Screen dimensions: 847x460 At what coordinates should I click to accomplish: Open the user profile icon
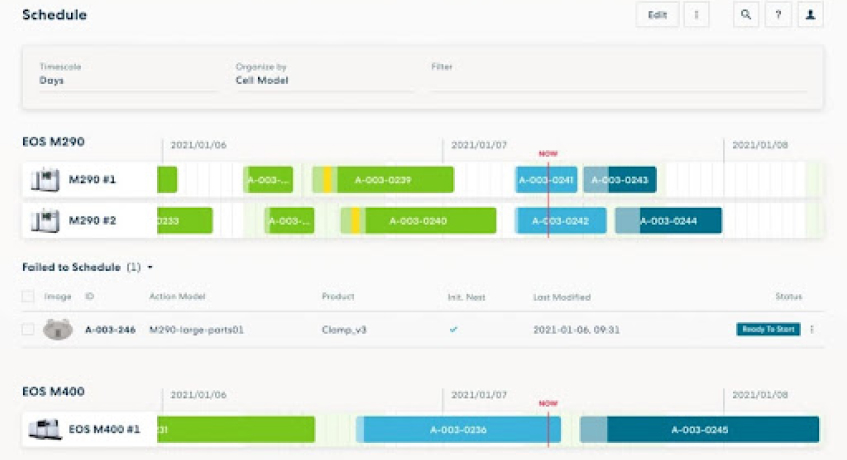click(810, 15)
